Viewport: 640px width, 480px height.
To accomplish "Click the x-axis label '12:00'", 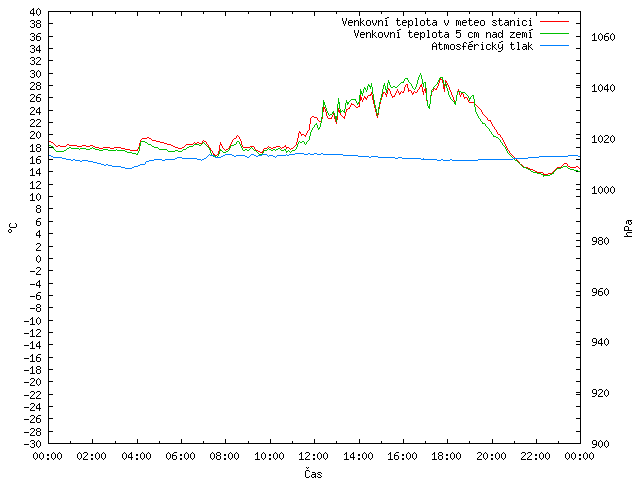I will click(313, 456).
